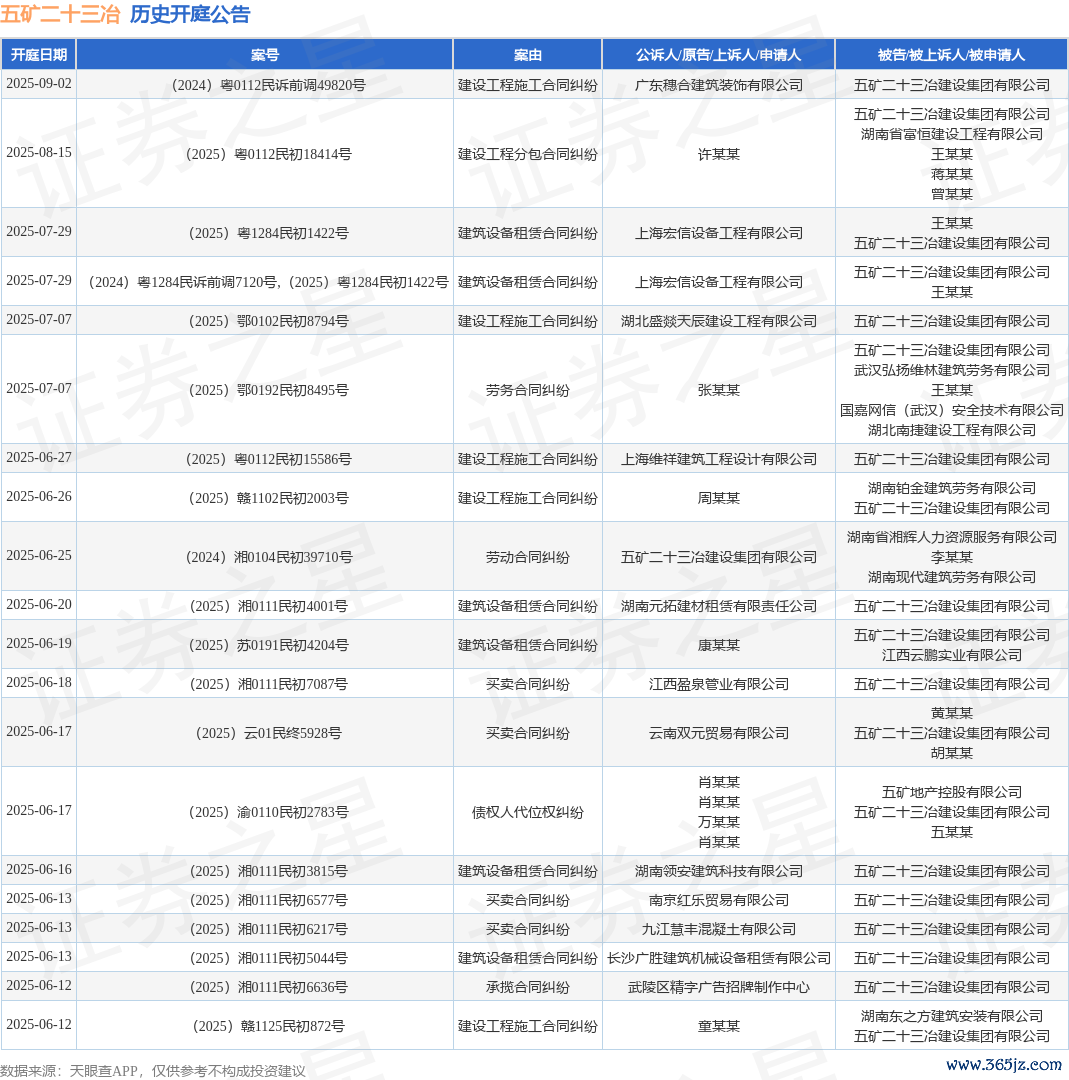Click the 案号 column header

tap(265, 55)
